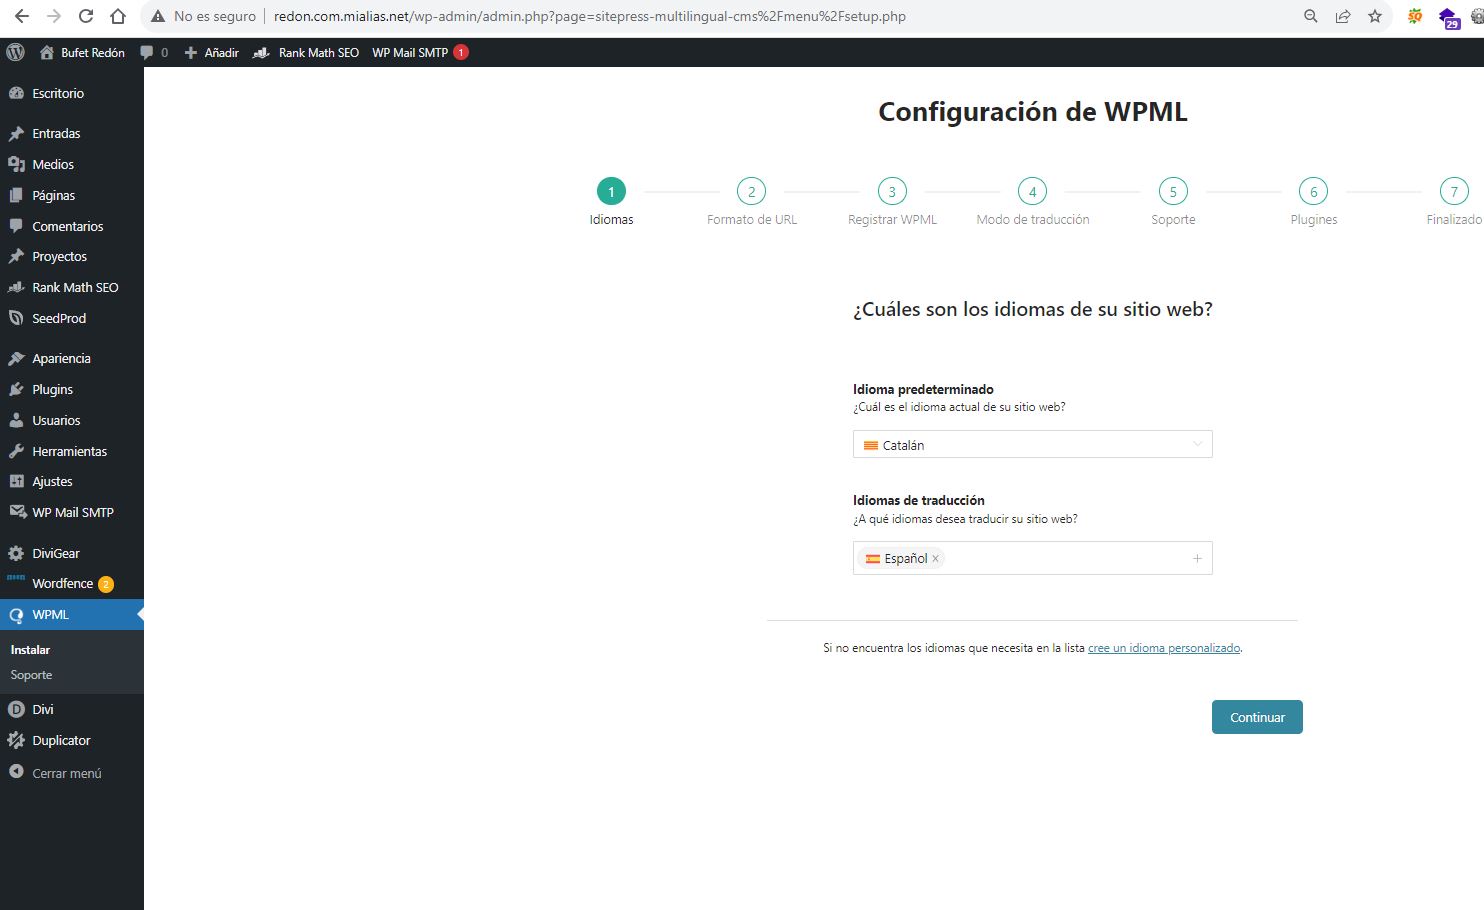1484x910 pixels.
Task: Click the browser back arrow
Action: click(x=22, y=16)
